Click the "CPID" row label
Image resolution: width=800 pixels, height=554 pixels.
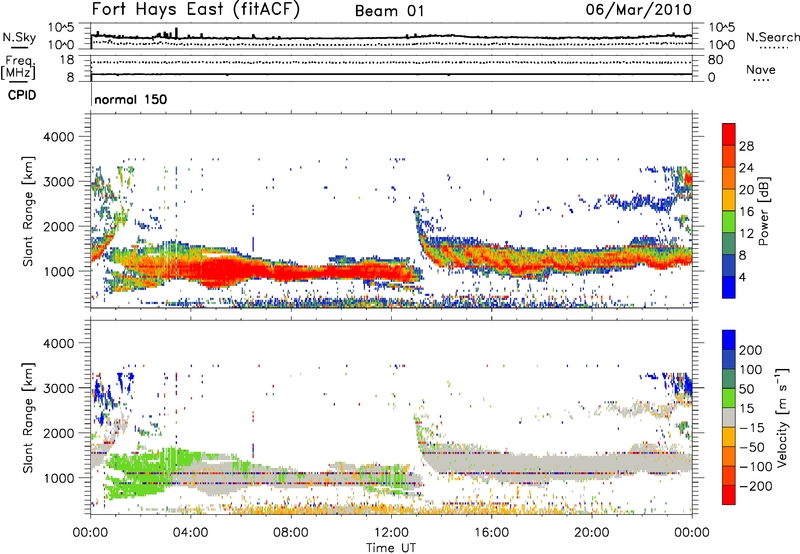pyautogui.click(x=22, y=95)
